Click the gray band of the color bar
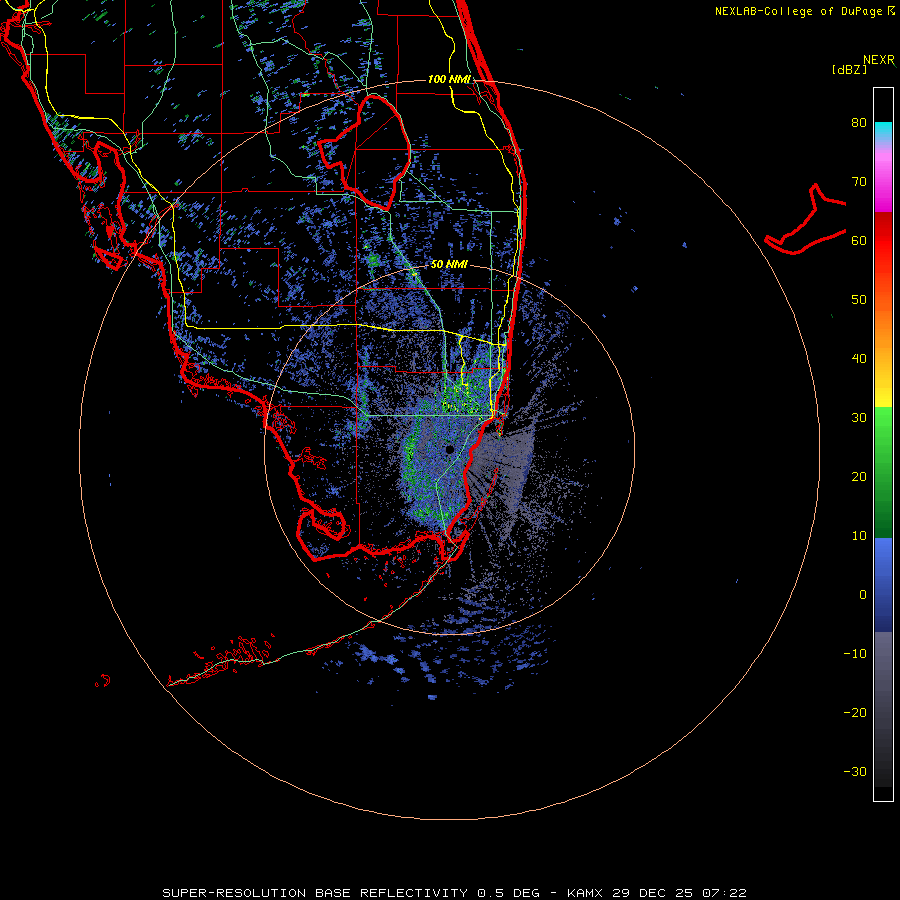900x900 pixels. click(883, 660)
